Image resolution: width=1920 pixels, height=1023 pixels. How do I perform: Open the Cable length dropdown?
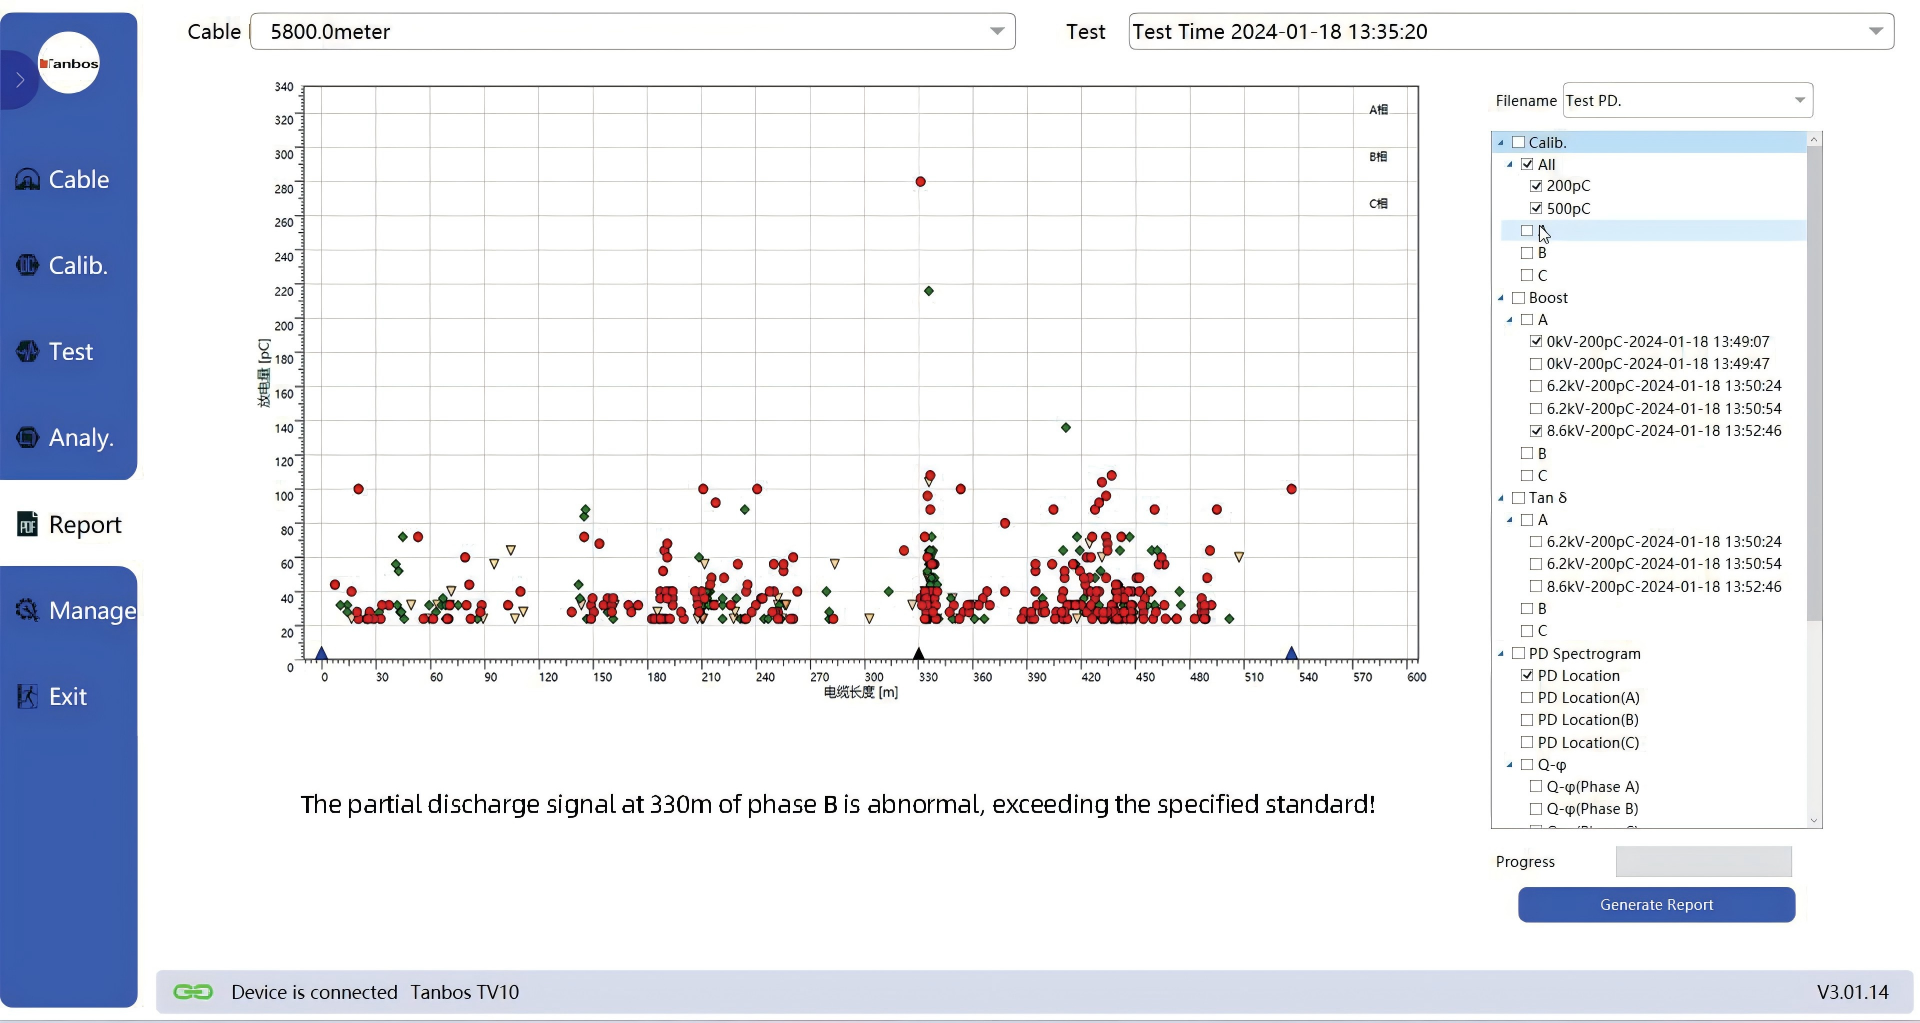(x=996, y=32)
